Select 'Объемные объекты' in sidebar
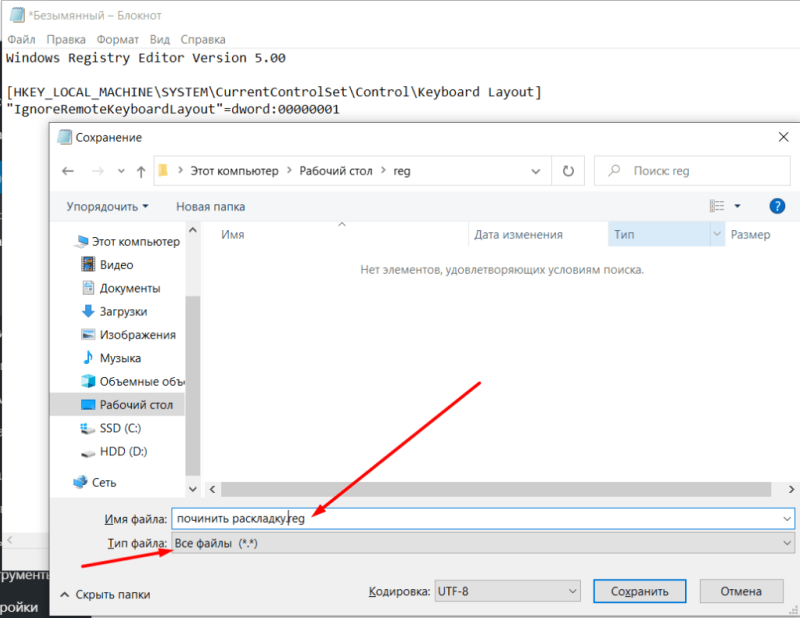This screenshot has width=800, height=618. [x=133, y=381]
